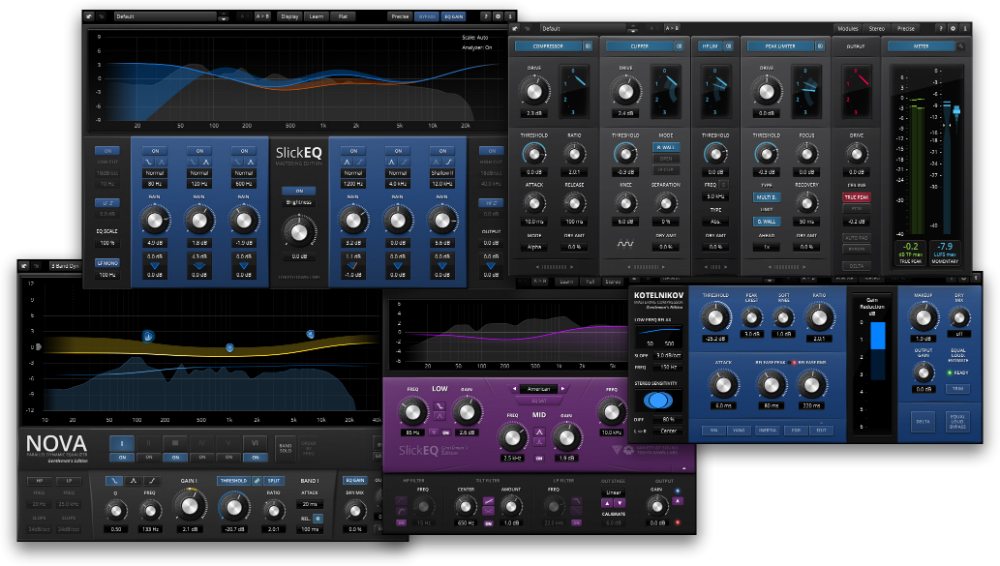This screenshot has width=1000, height=566.
Task: Expand gain-range arrow under the 4.0 dB band
Action: click(155, 265)
